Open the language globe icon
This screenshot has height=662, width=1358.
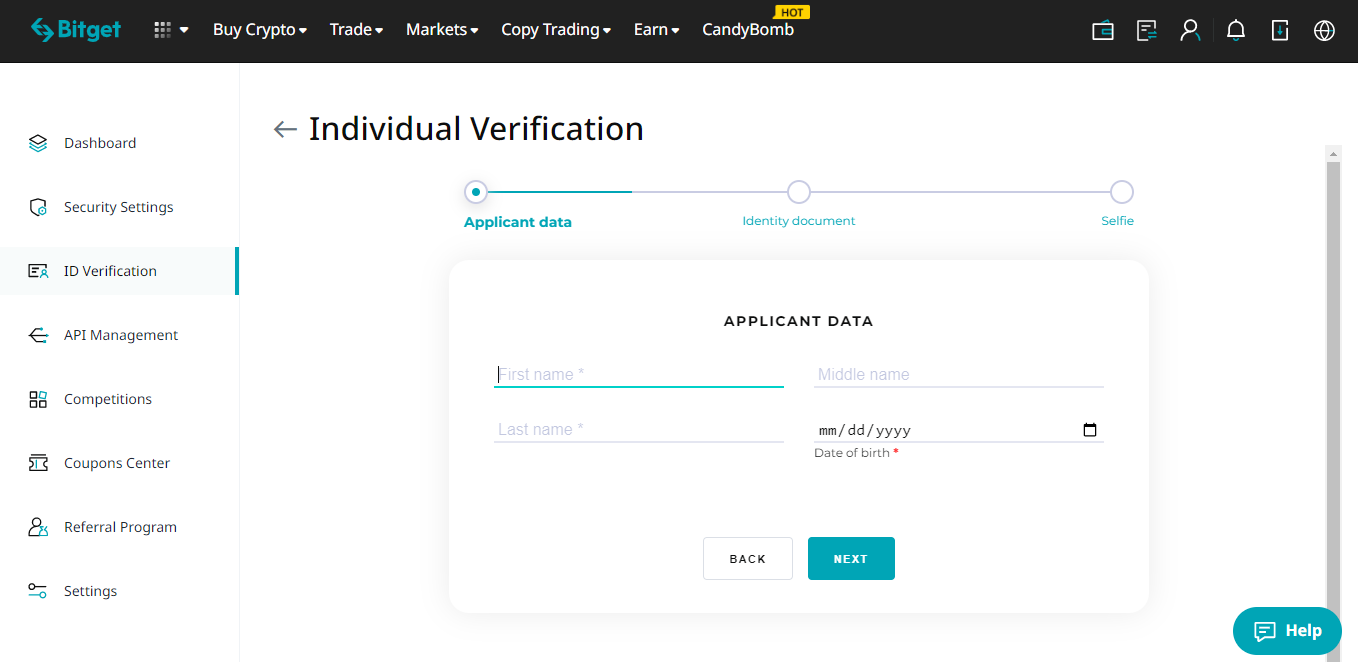pyautogui.click(x=1324, y=30)
